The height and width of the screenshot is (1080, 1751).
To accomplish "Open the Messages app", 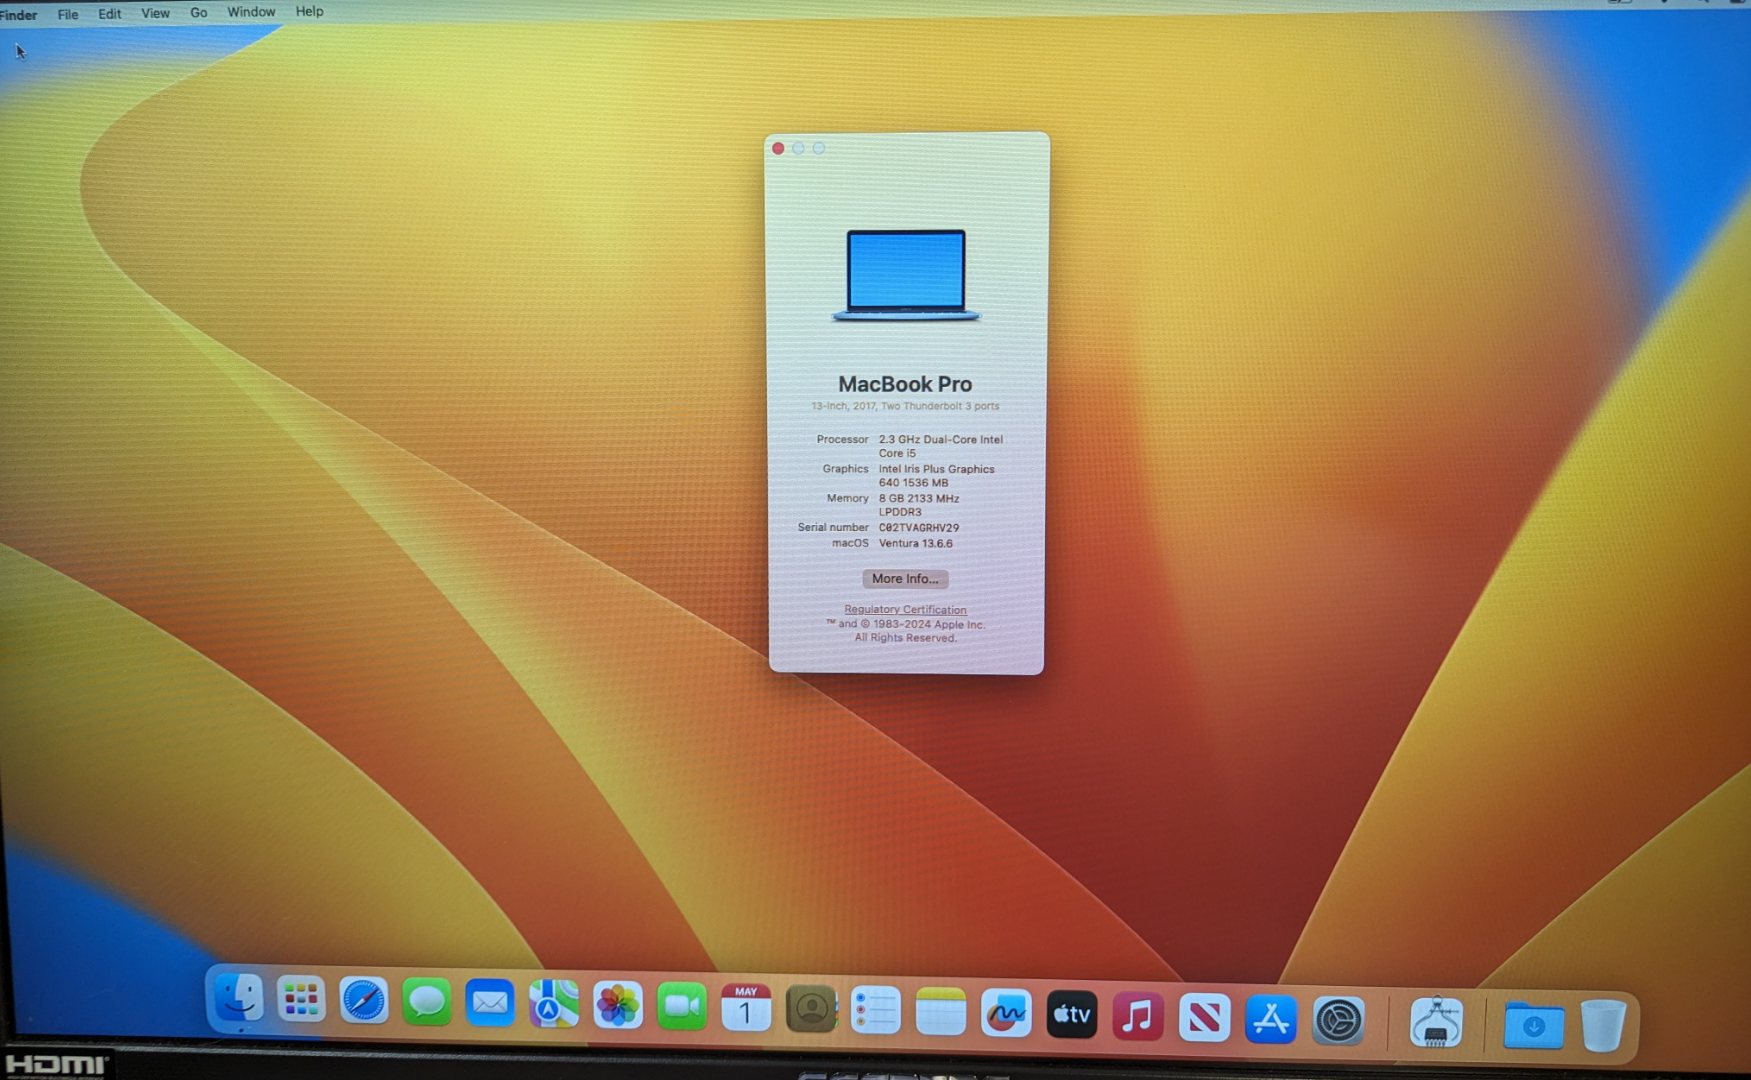I will point(427,1002).
